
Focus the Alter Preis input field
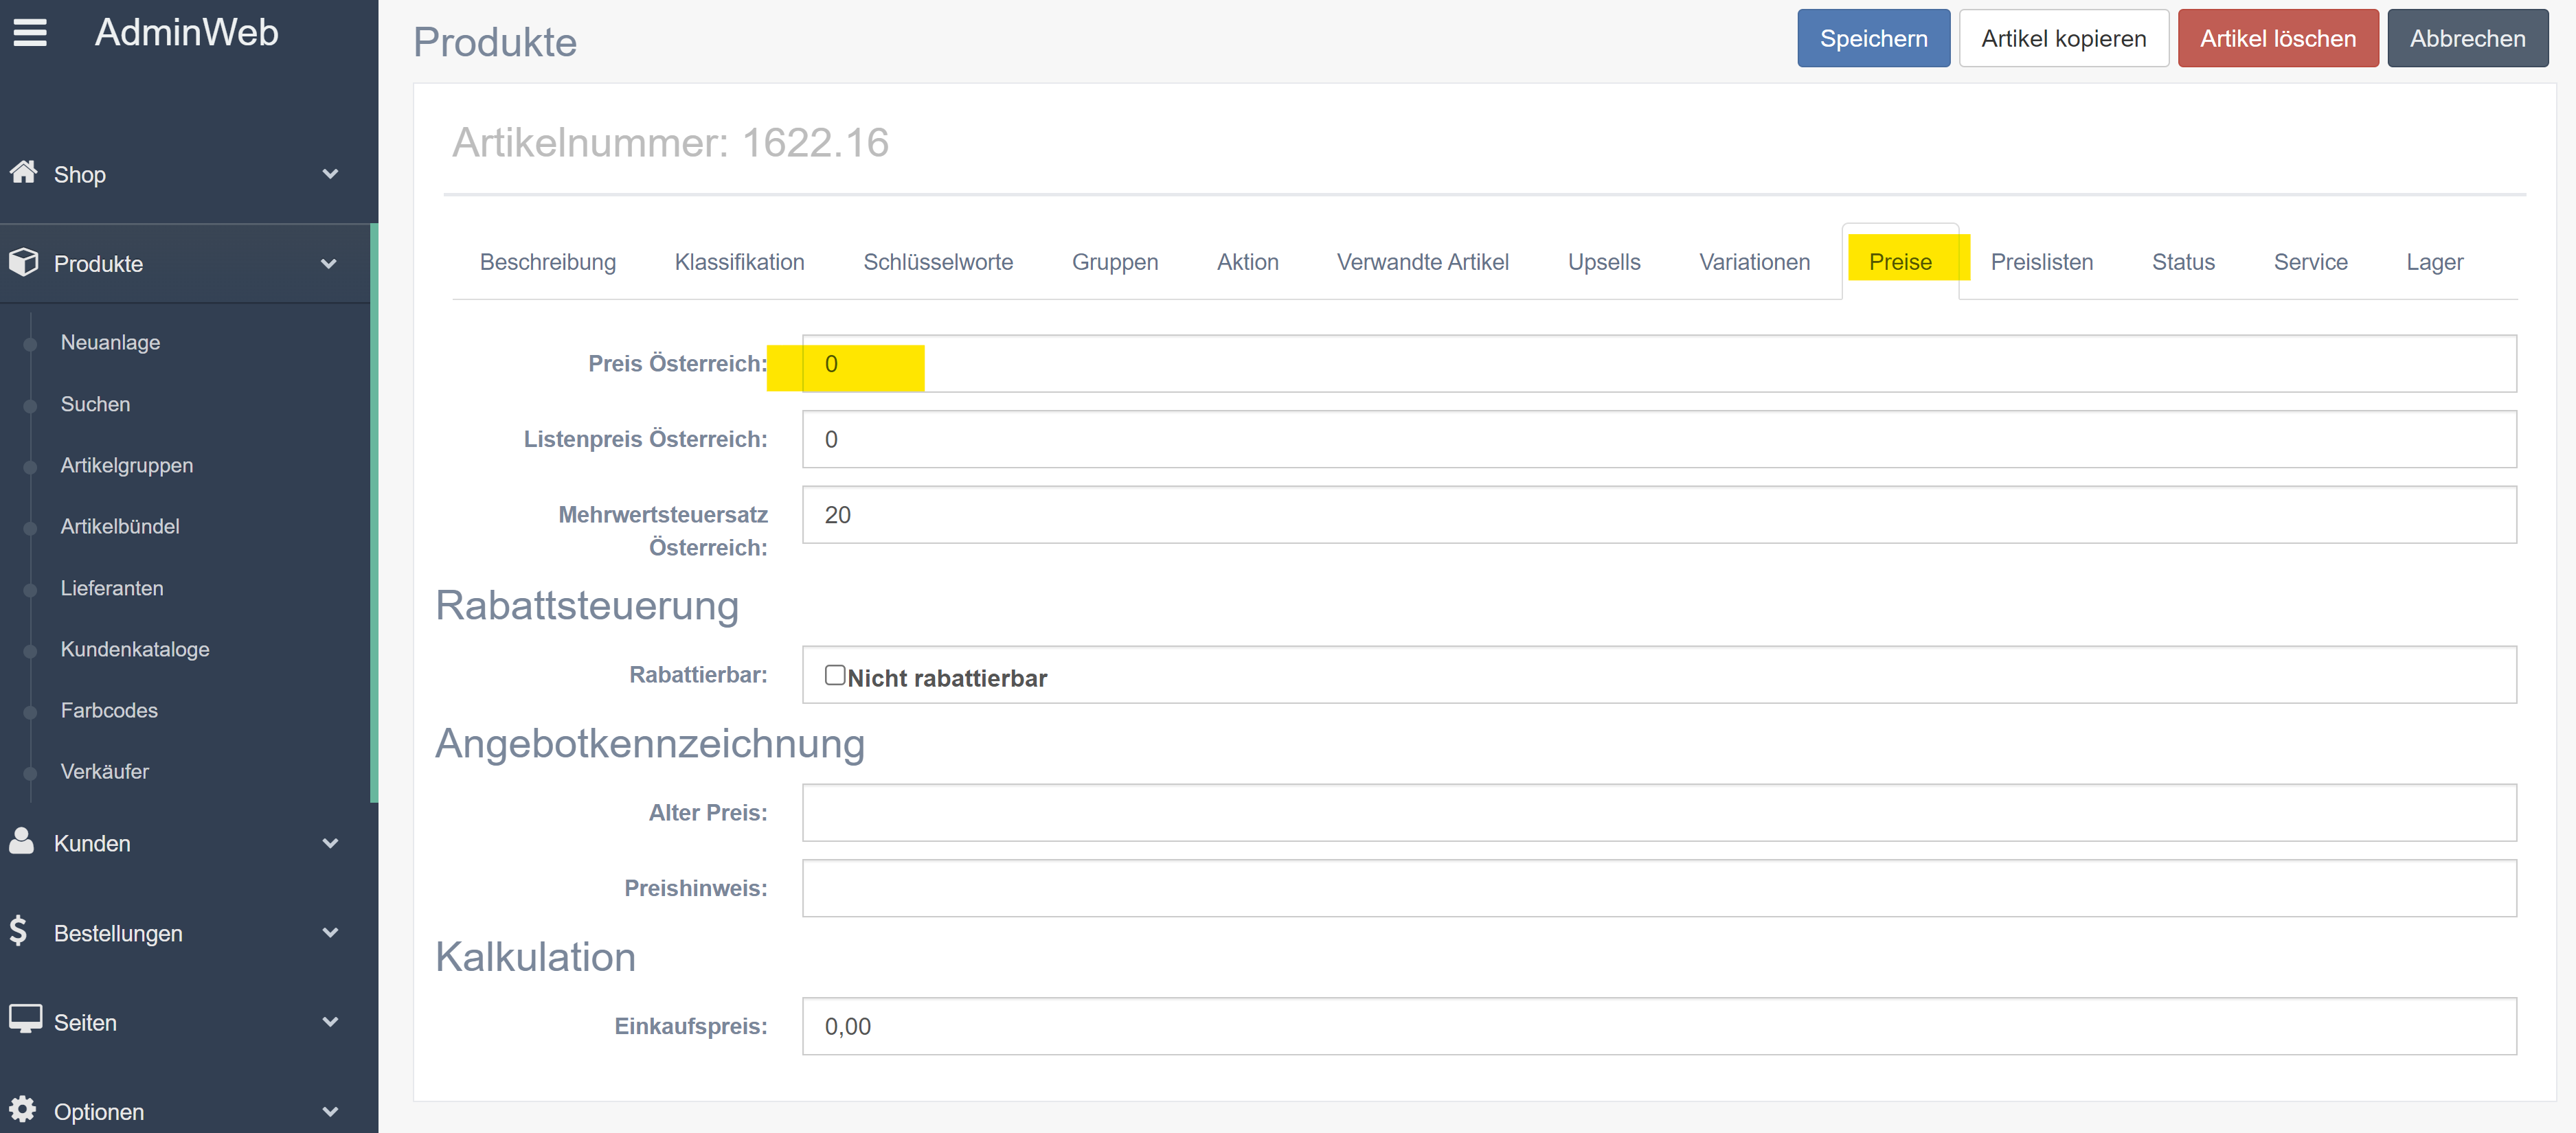coord(1659,813)
